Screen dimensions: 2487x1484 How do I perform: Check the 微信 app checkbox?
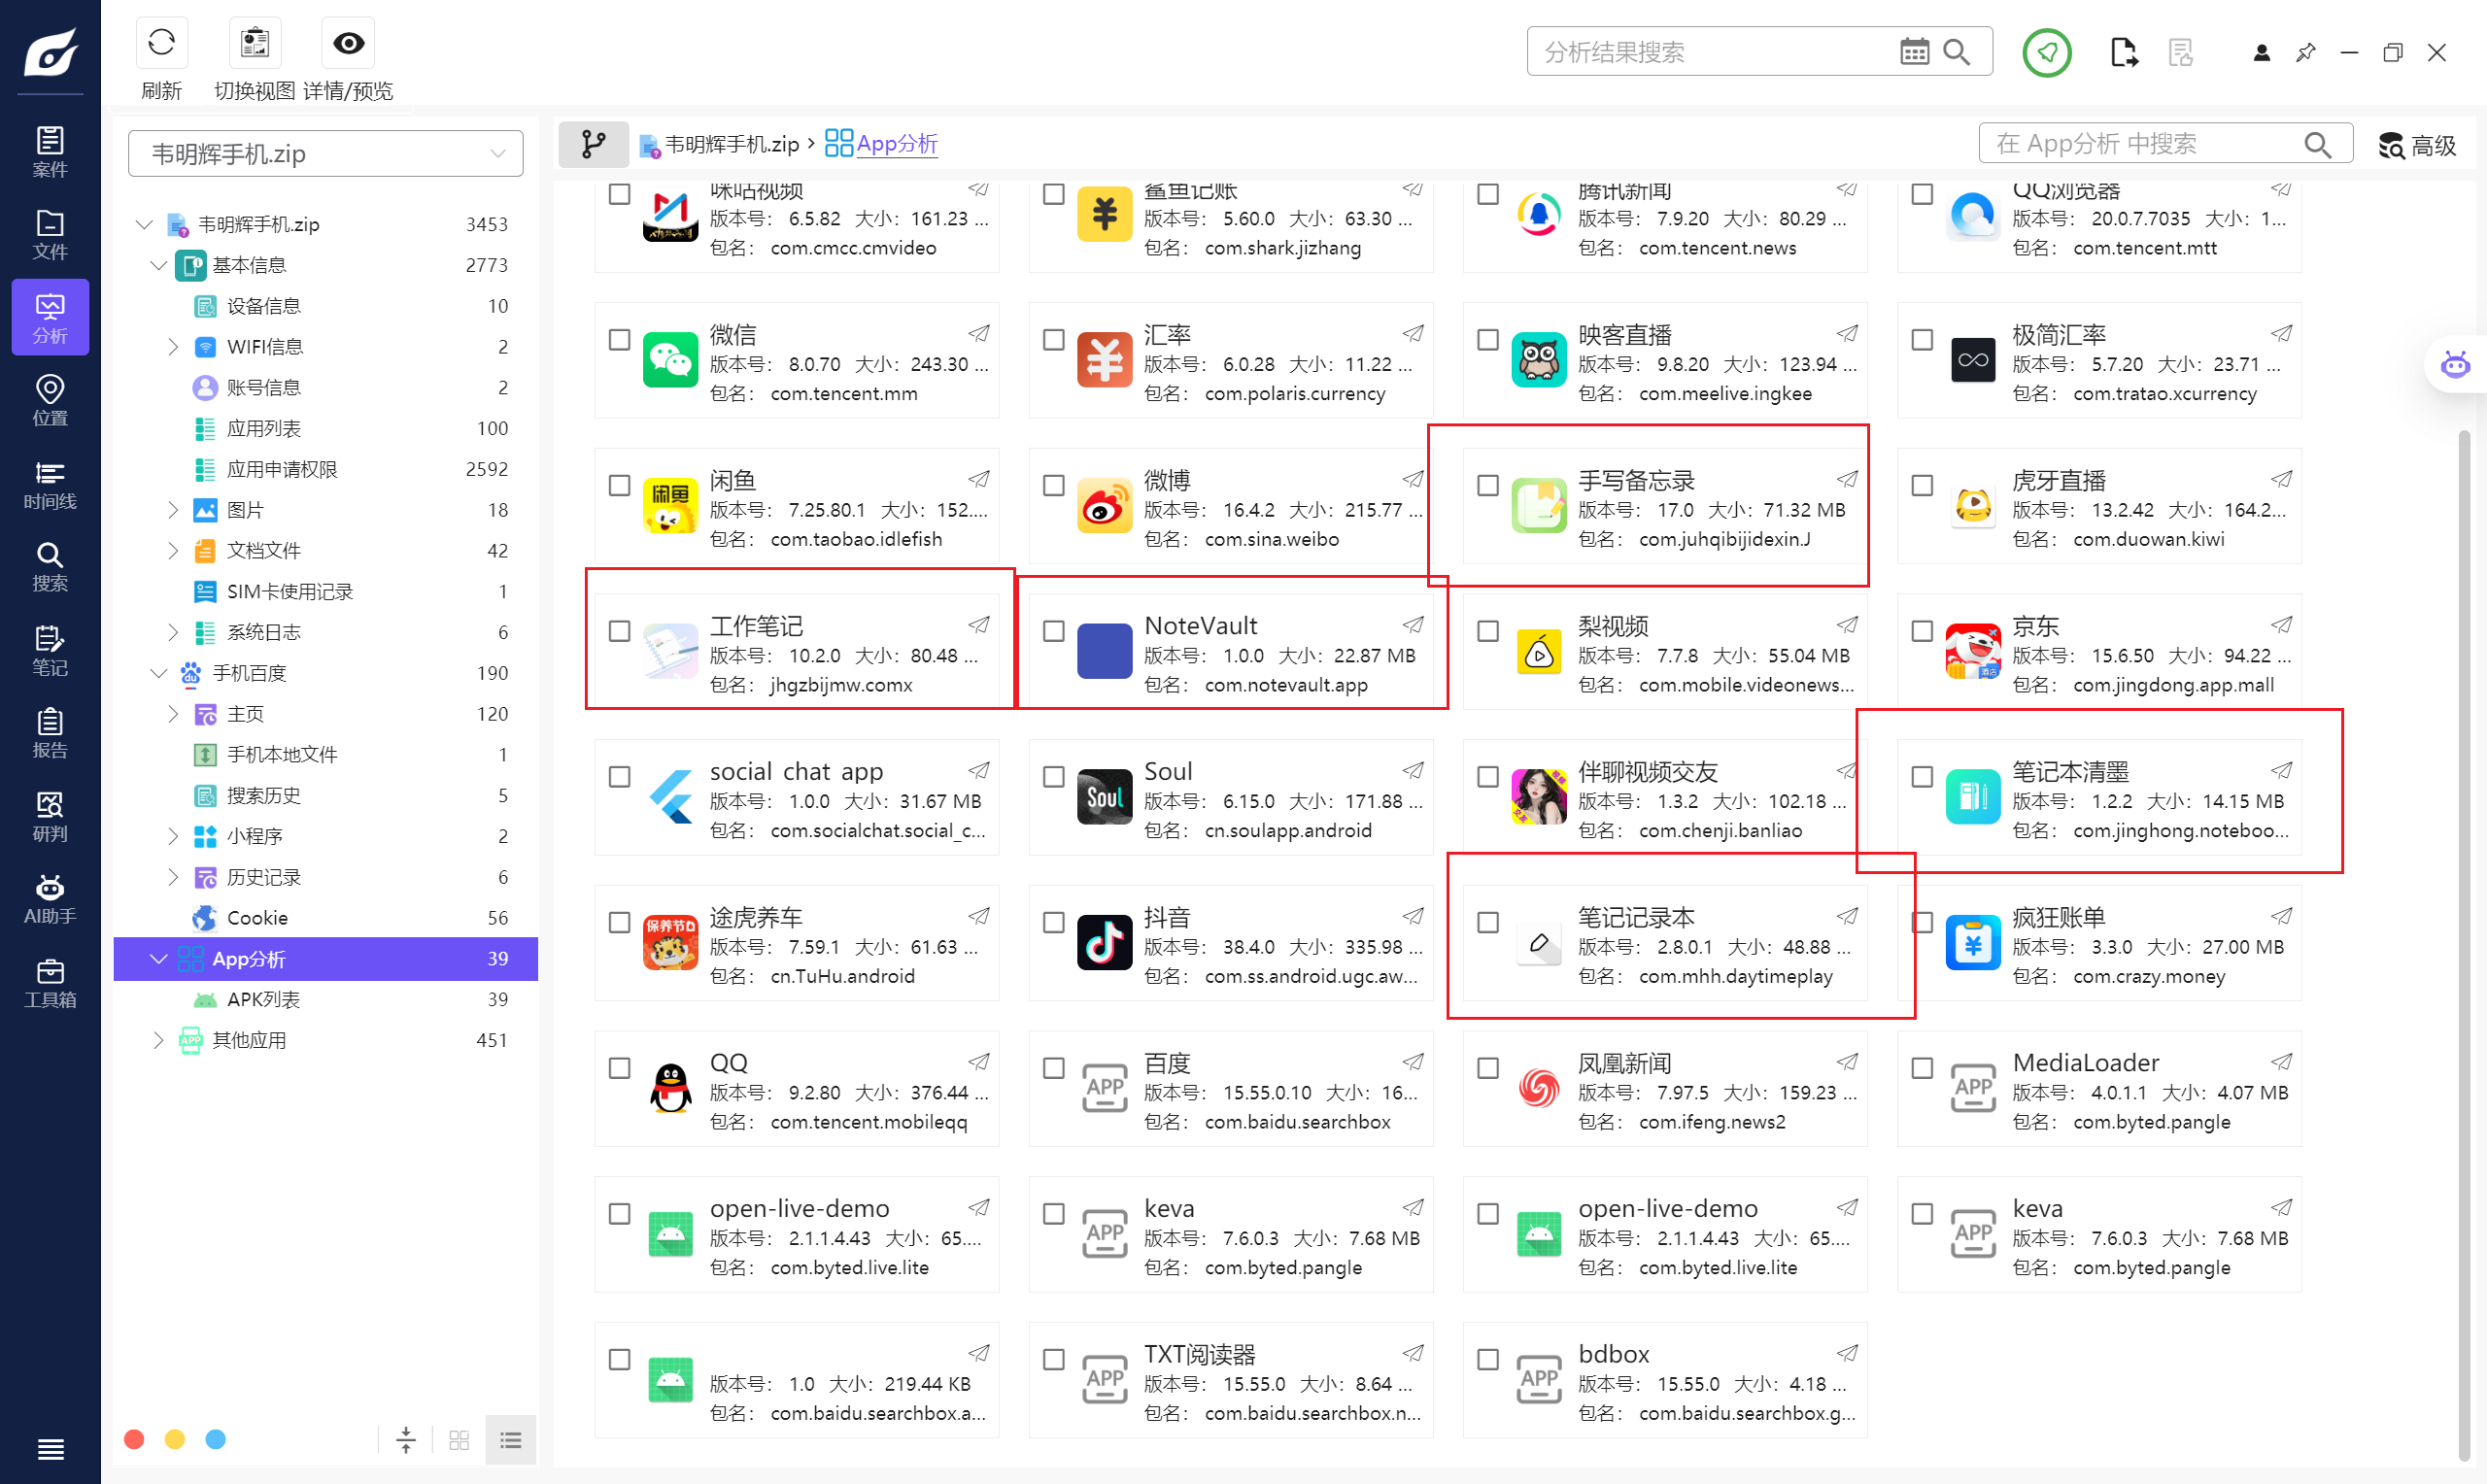619,339
